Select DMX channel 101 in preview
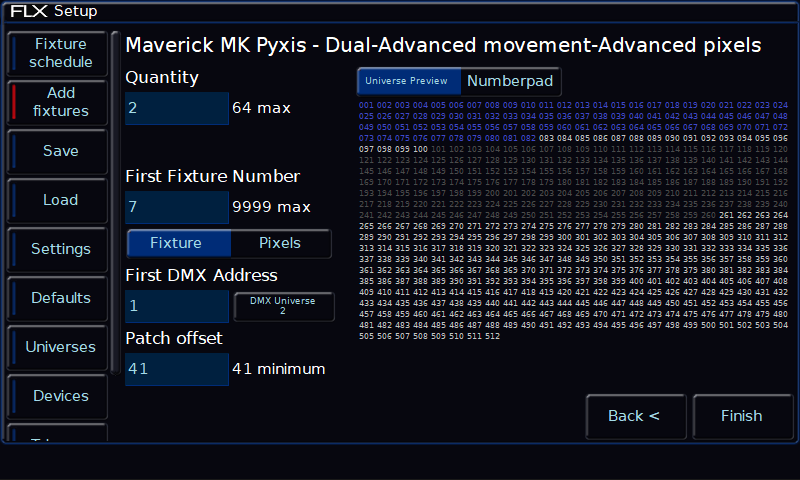 tap(438, 149)
